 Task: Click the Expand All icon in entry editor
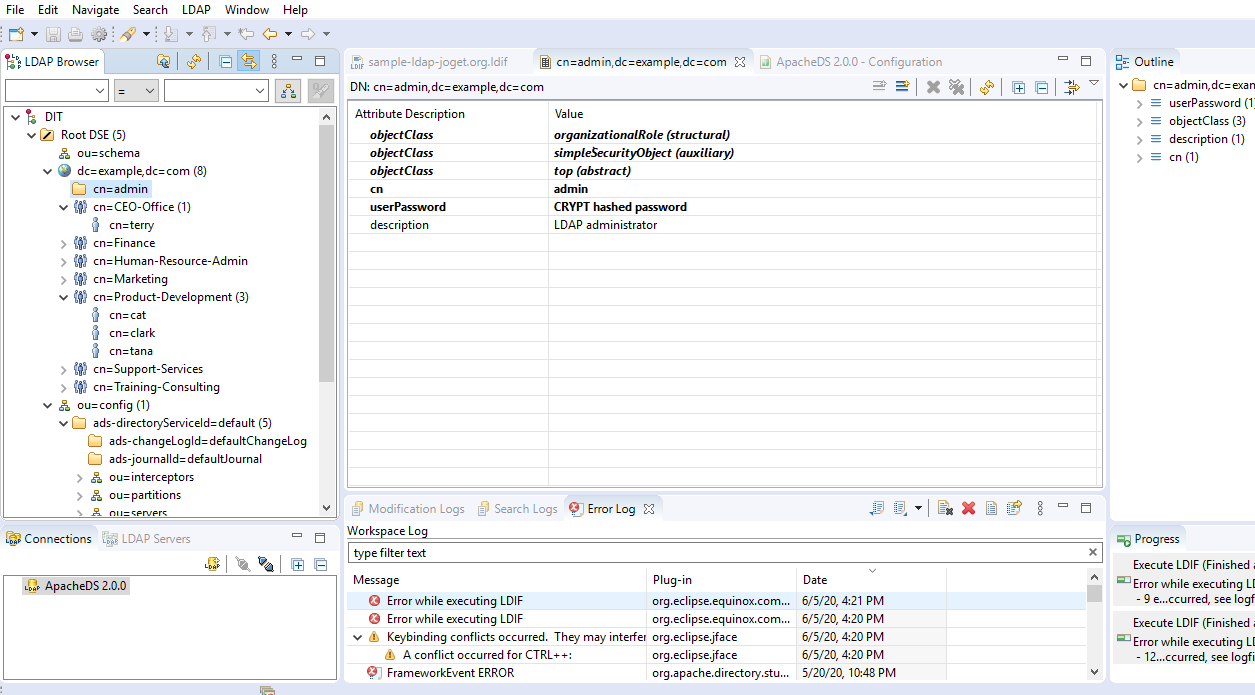[1018, 87]
